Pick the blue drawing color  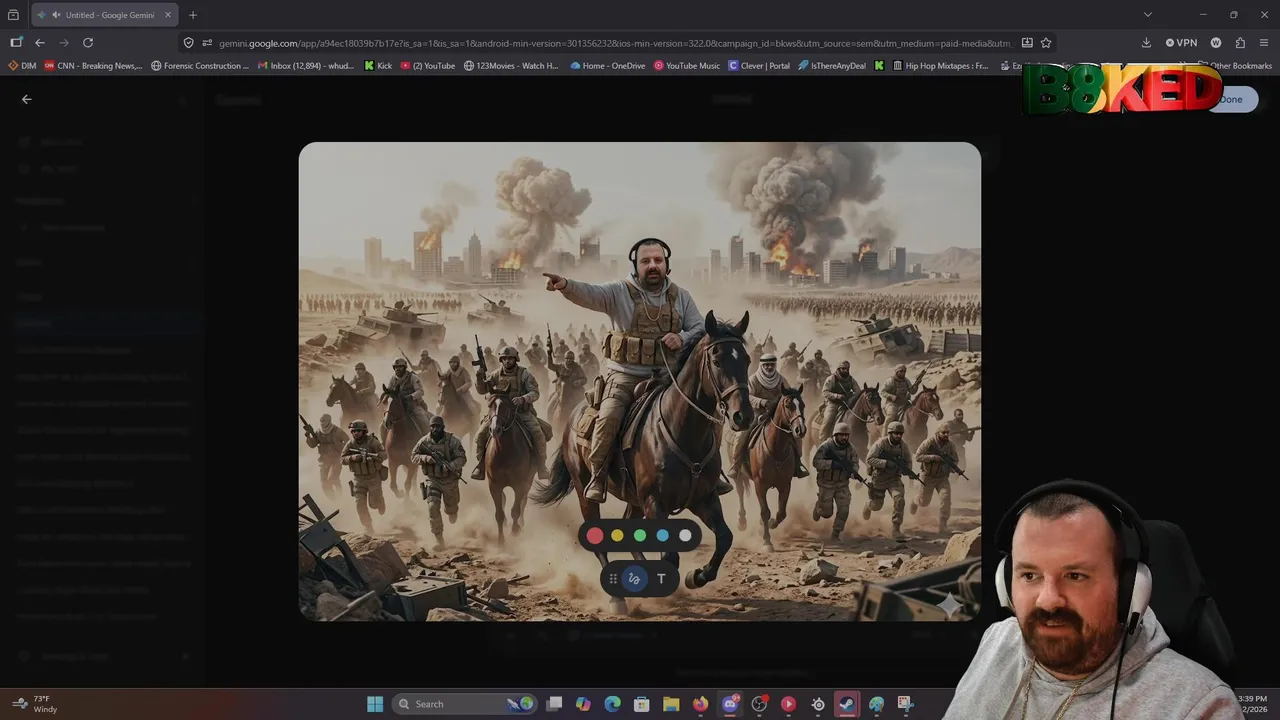click(662, 536)
